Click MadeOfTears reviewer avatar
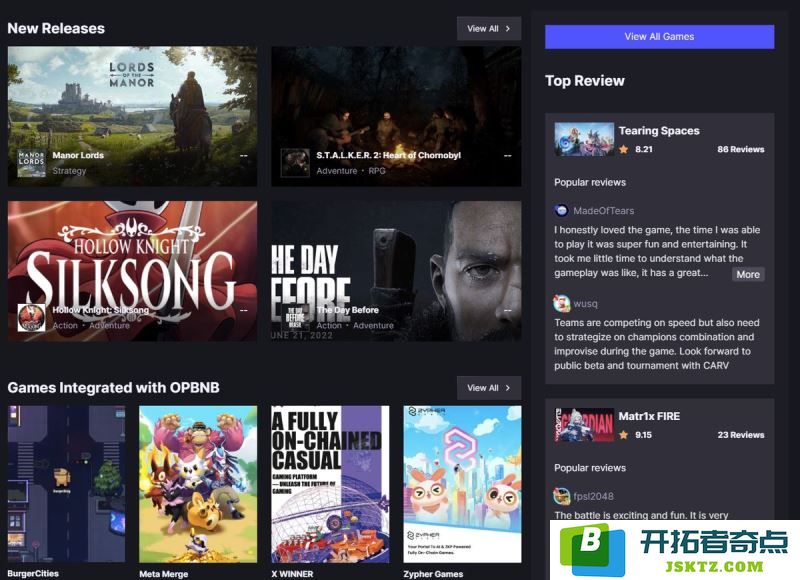Screen dimensions: 800x580 561,210
